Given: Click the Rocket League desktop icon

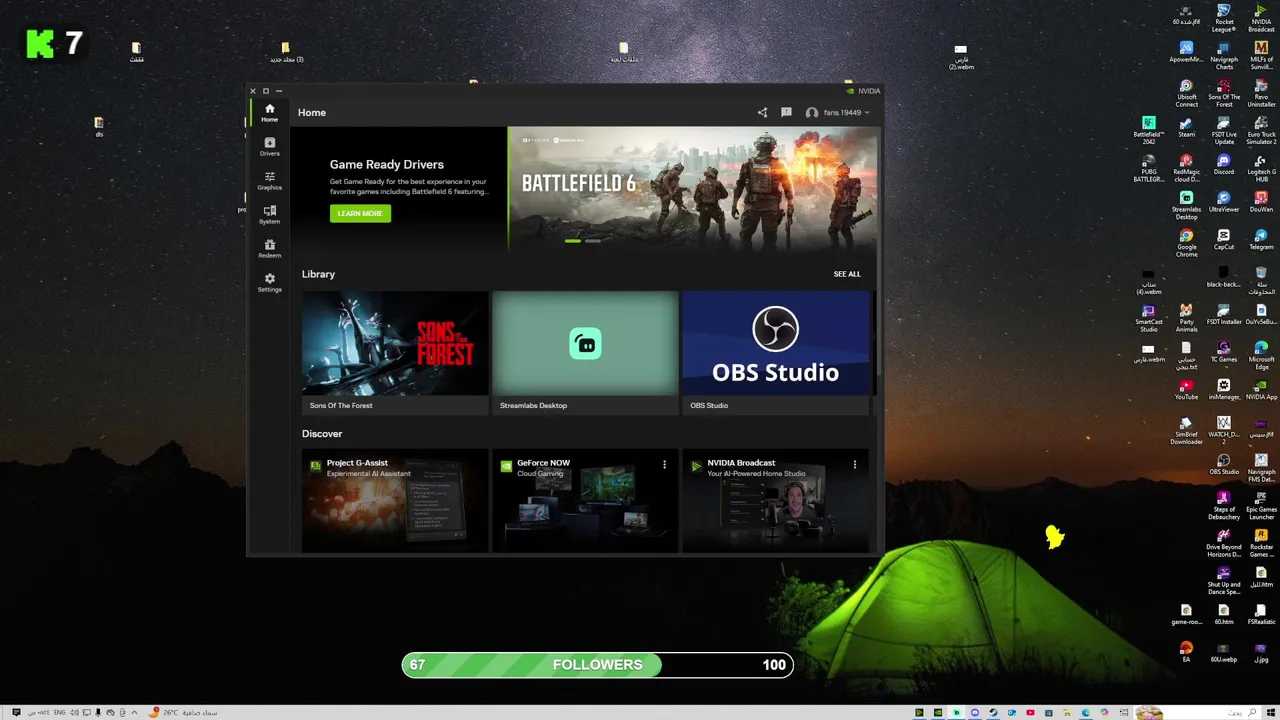Looking at the screenshot, I should click(x=1224, y=18).
